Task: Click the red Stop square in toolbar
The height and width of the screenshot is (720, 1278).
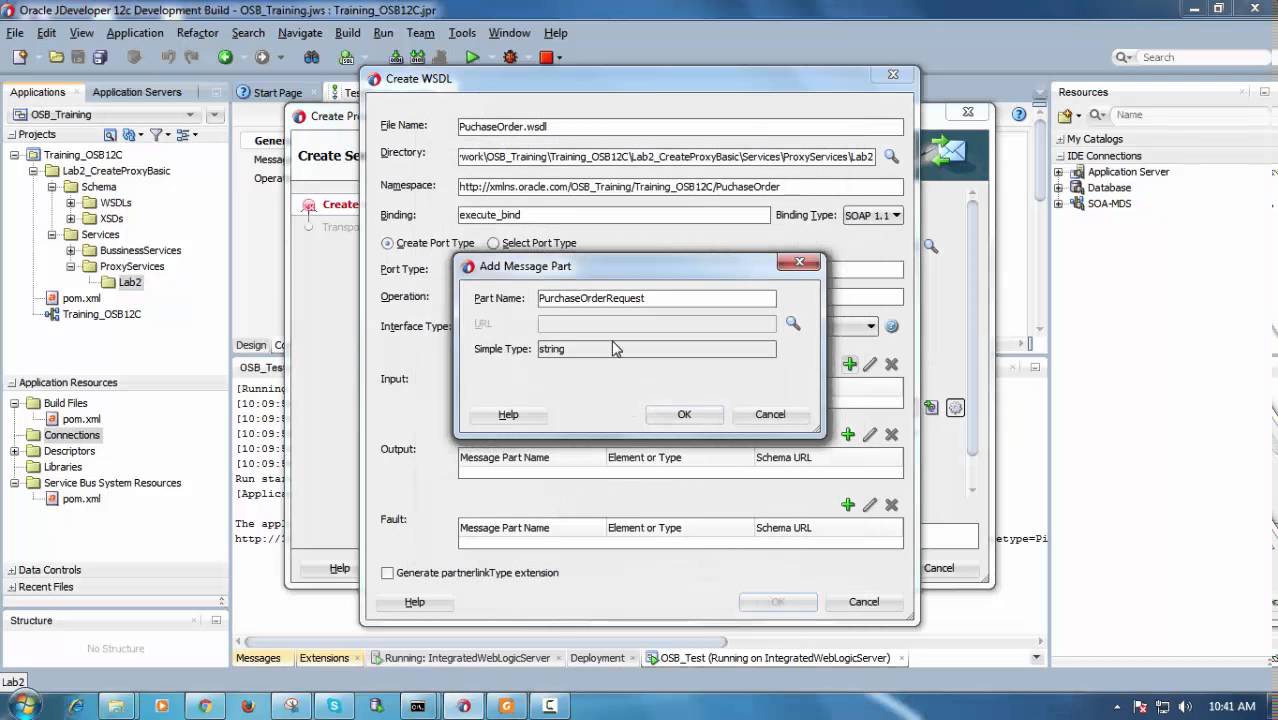Action: pyautogui.click(x=546, y=57)
